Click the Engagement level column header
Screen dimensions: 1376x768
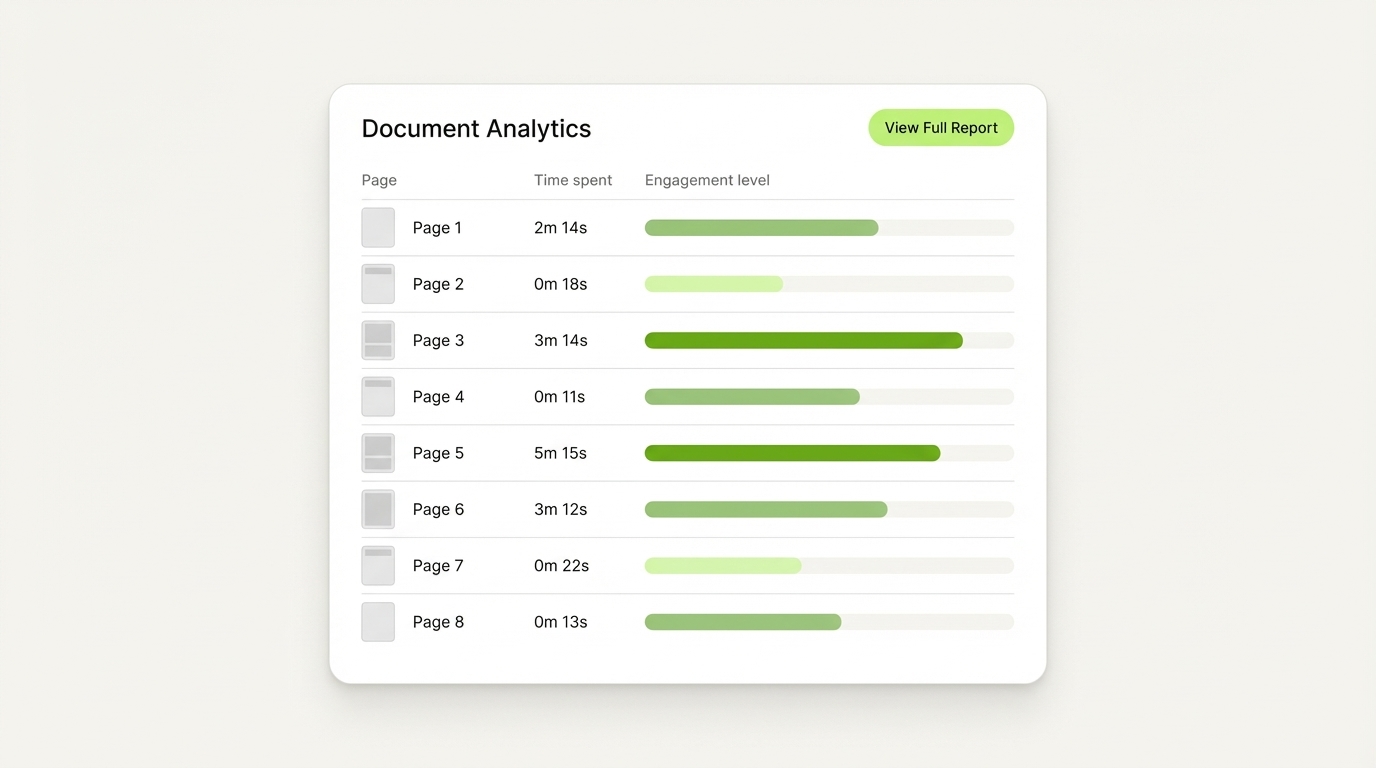707,180
